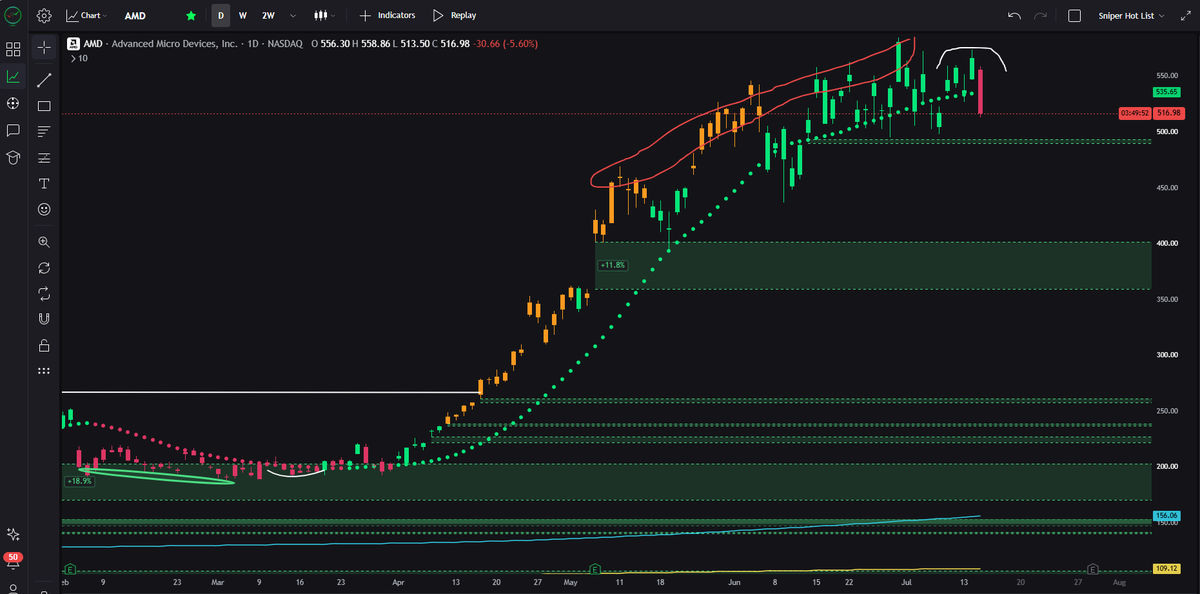This screenshot has height=594, width=1200.
Task: Click the +11.8% zone label
Action: 612,265
